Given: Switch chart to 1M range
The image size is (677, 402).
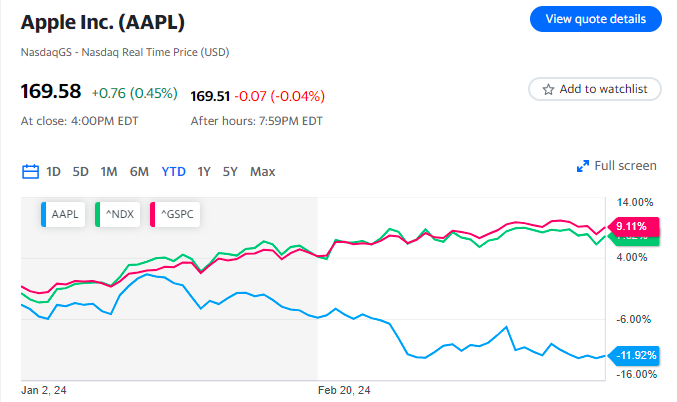Looking at the screenshot, I should click(x=109, y=171).
